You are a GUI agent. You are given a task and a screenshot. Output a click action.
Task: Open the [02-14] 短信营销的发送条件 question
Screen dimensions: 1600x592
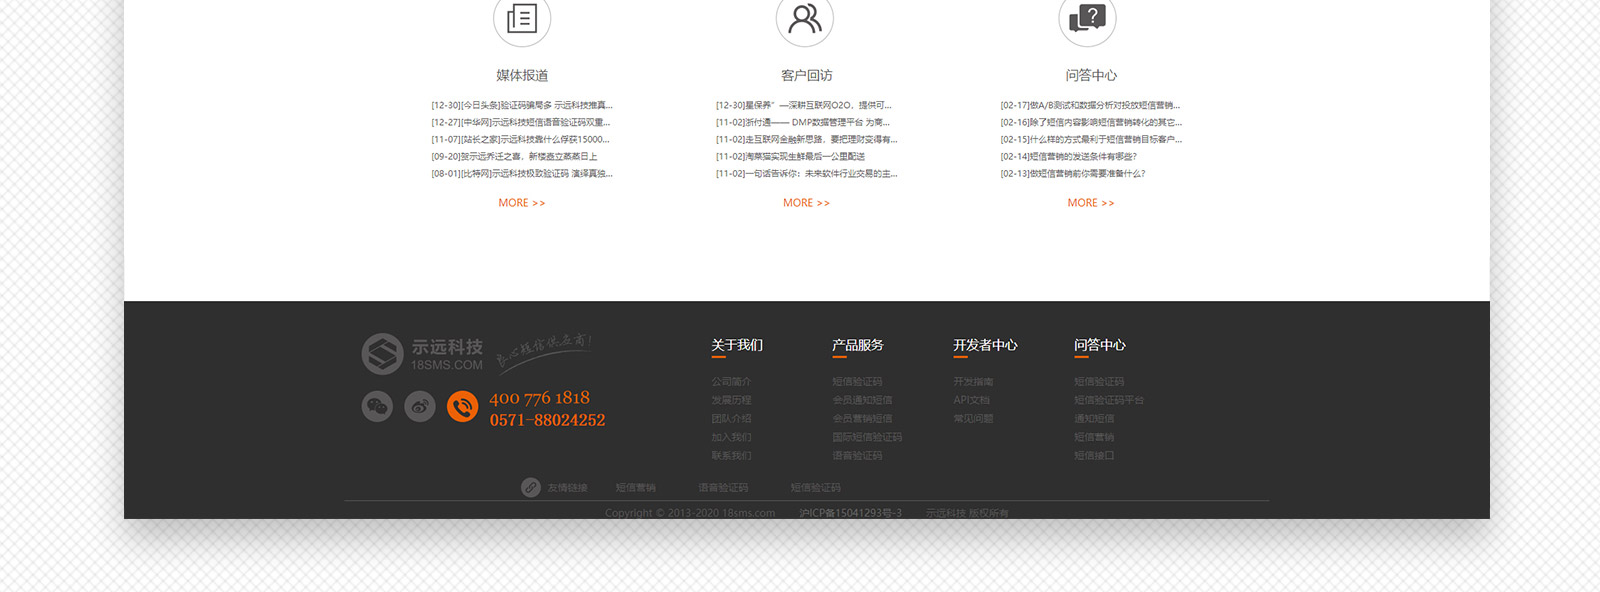(1069, 156)
